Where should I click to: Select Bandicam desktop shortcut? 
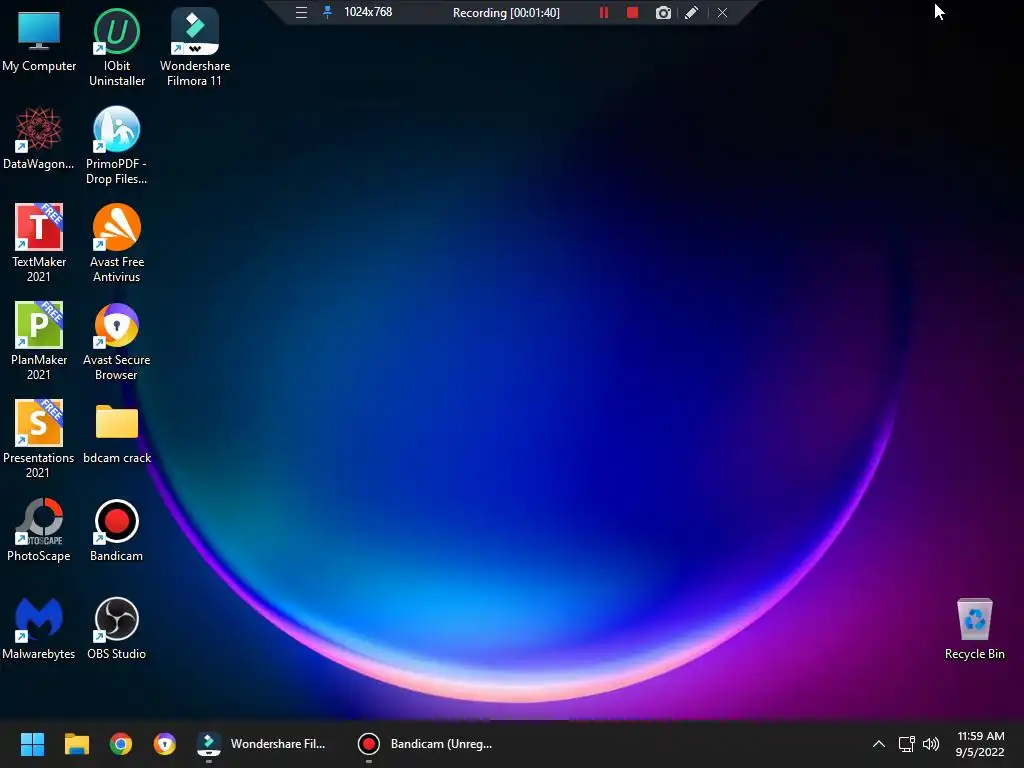[117, 530]
